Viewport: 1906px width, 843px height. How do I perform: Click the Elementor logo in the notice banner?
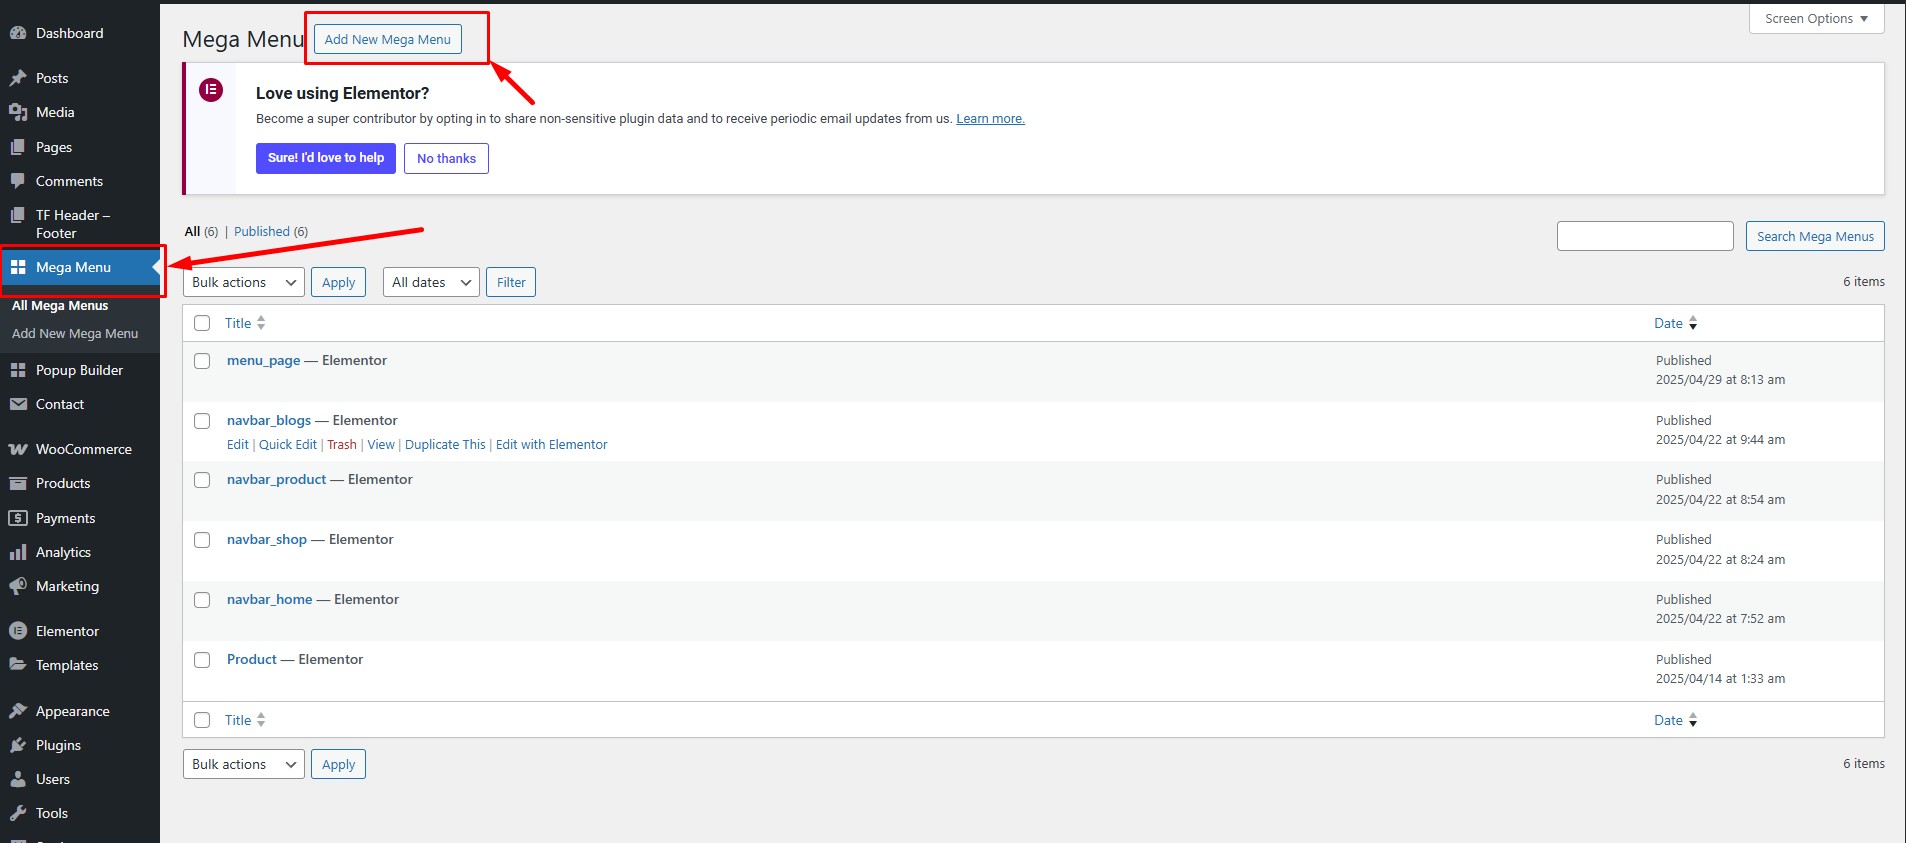(x=211, y=90)
